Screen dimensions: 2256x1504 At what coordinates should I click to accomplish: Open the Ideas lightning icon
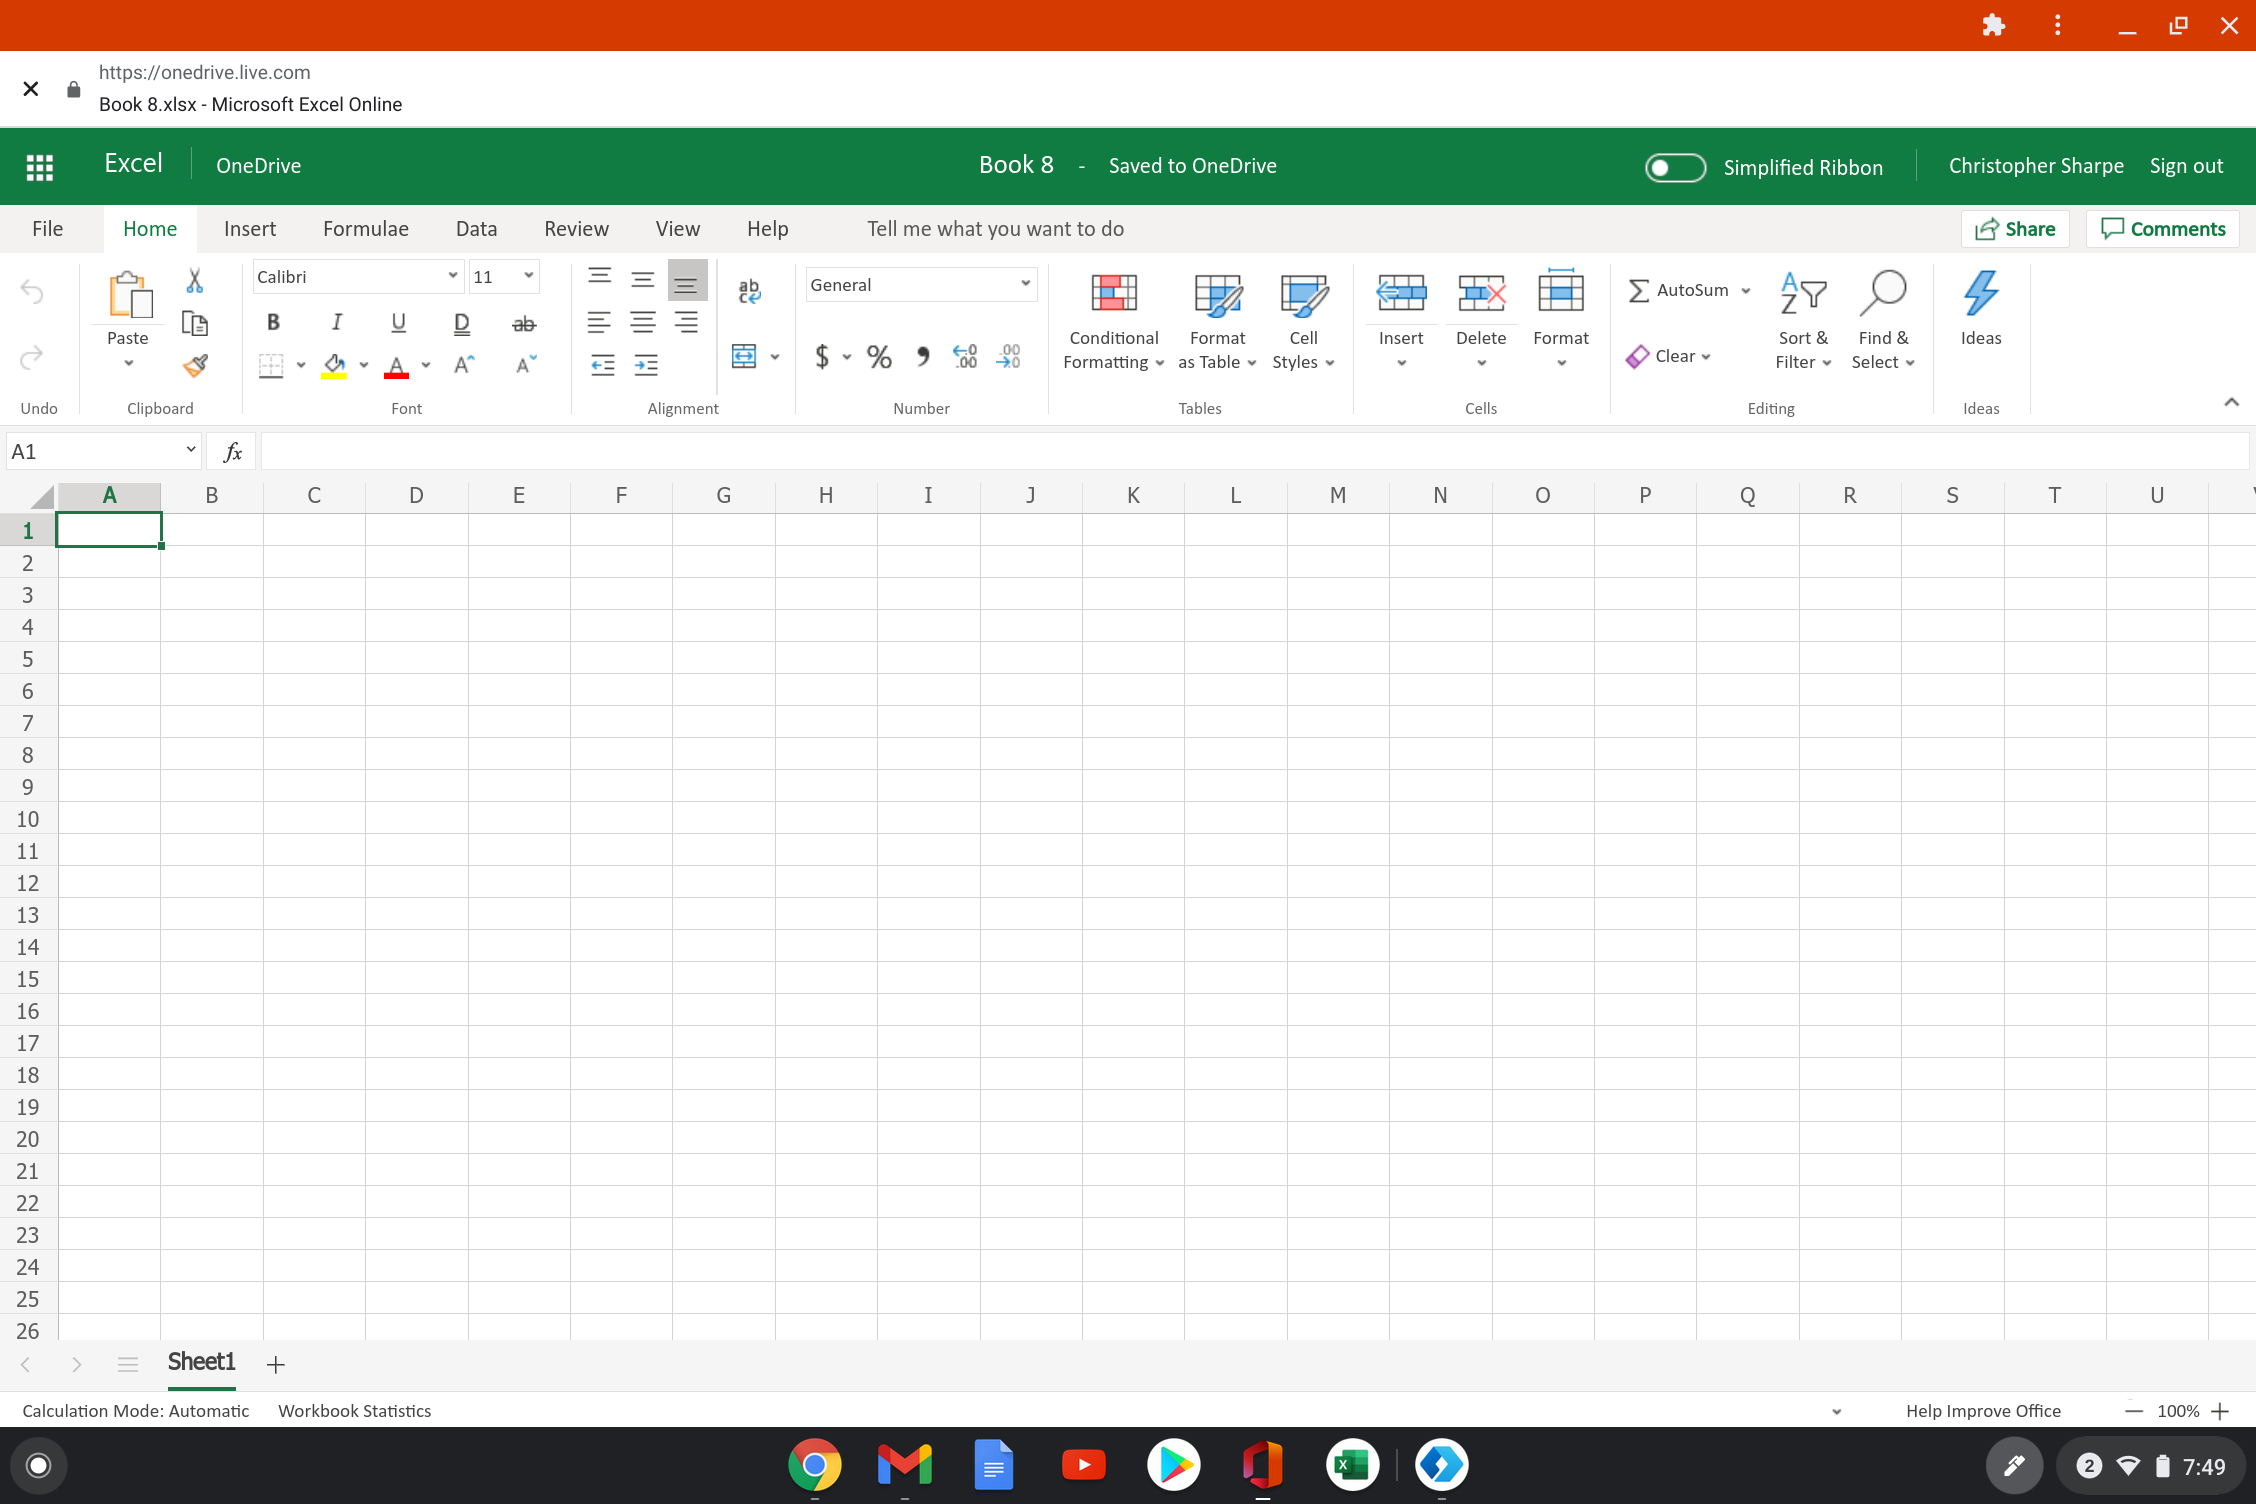tap(1980, 295)
